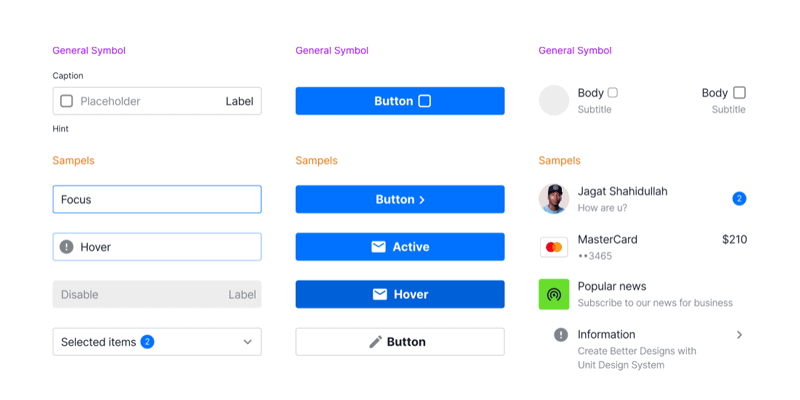Toggle the checkbox in Placeholder field
Screen dimensions: 800x400
click(67, 101)
